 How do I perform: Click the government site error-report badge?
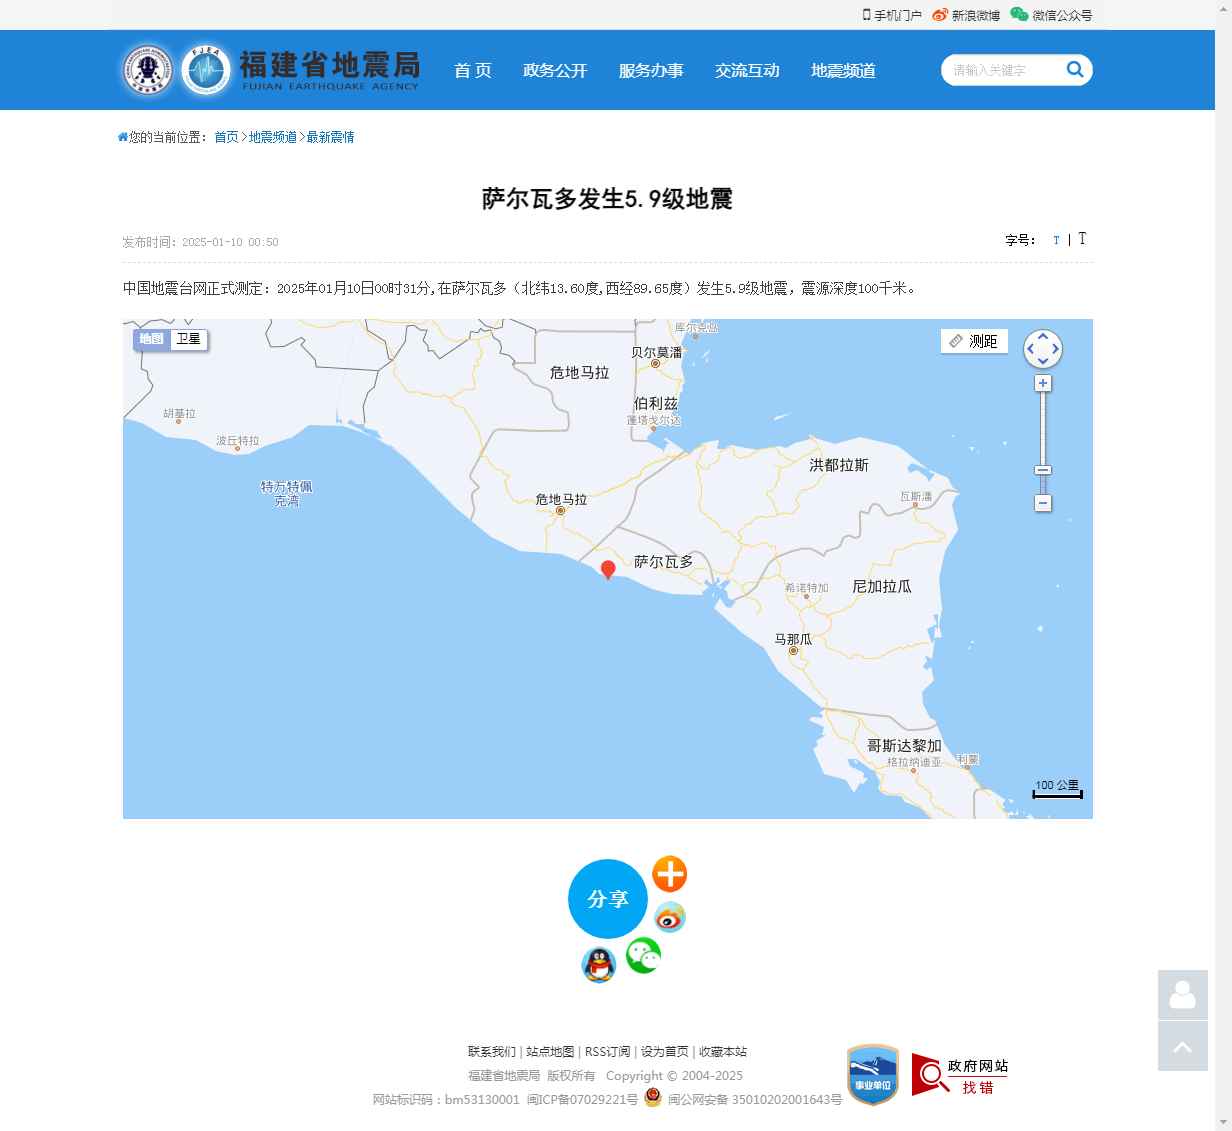pyautogui.click(x=959, y=1075)
